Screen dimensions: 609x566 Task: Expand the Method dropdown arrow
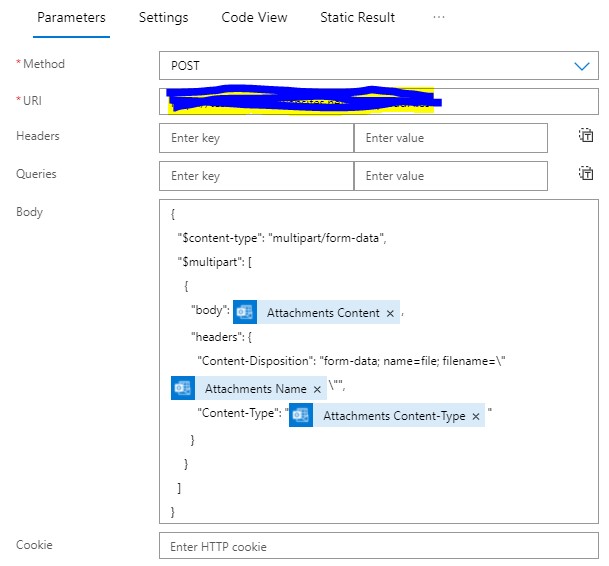tap(581, 66)
